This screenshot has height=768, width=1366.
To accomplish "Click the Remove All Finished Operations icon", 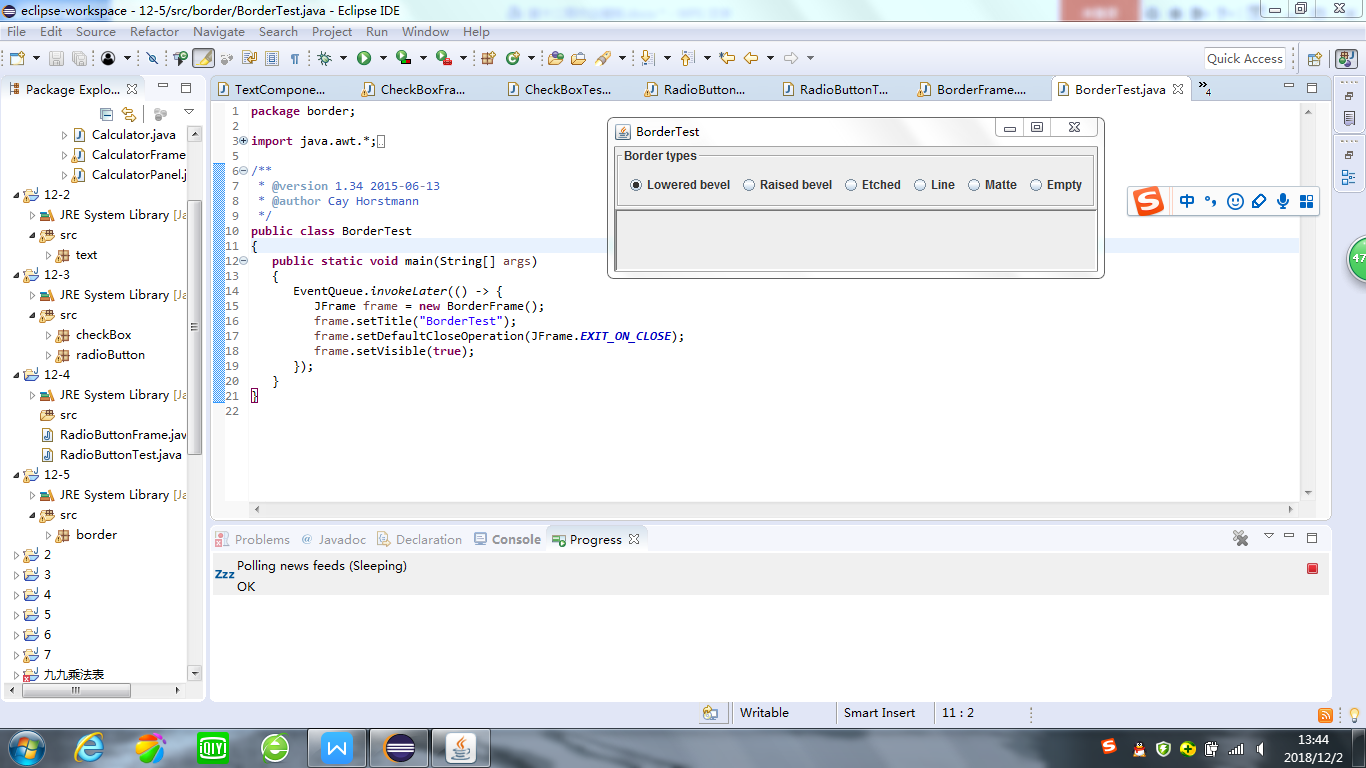I will click(x=1241, y=538).
